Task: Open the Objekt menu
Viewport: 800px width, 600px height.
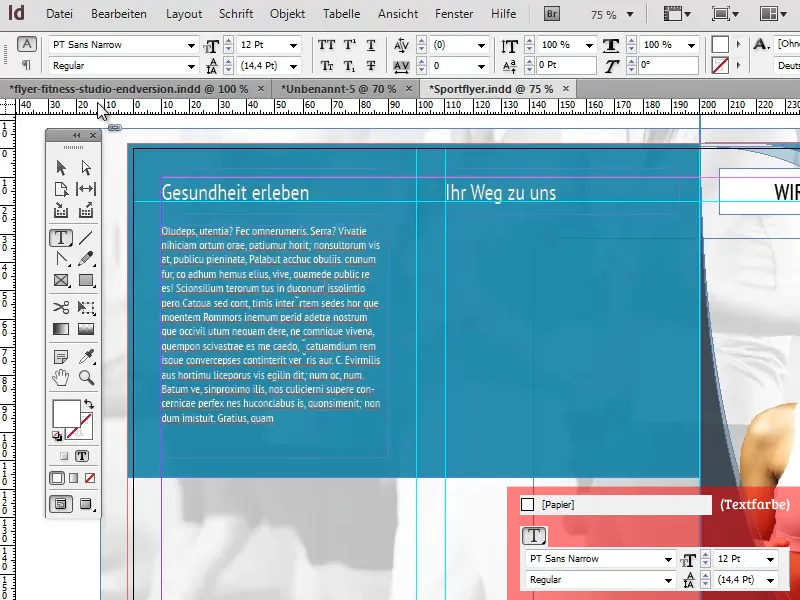Action: 288,14
